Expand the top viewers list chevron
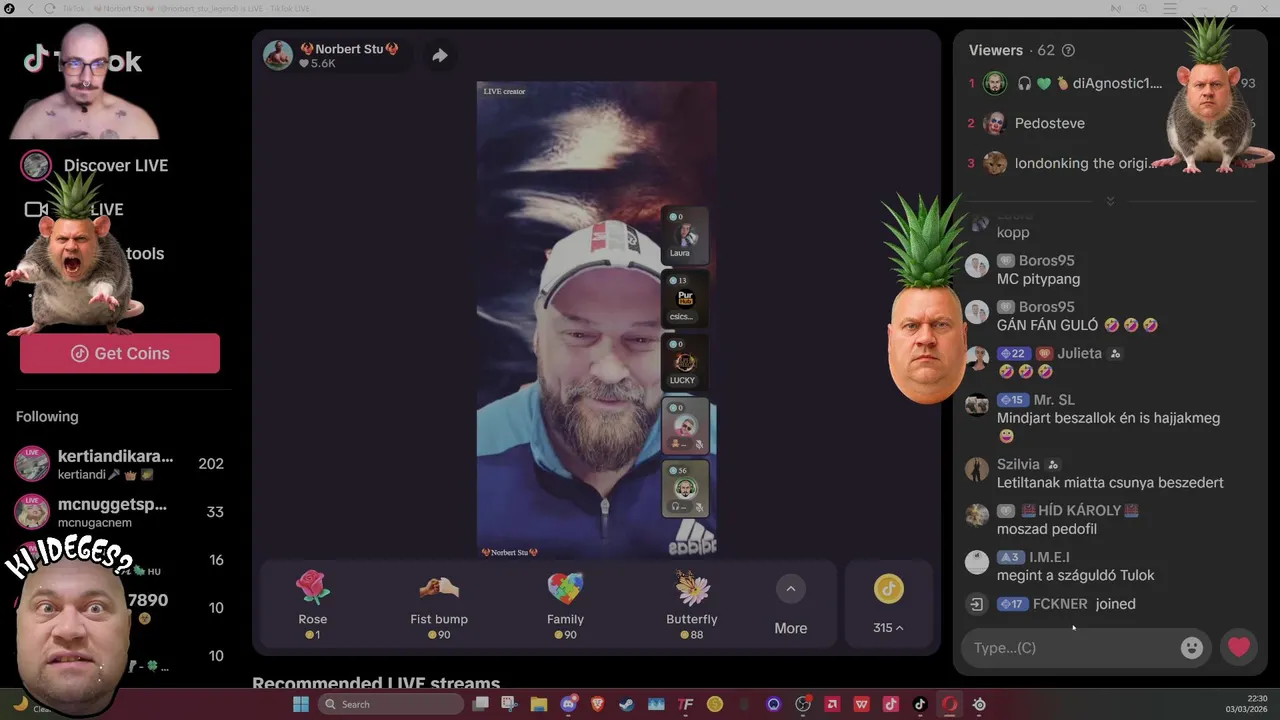The image size is (1280, 720). (1110, 201)
